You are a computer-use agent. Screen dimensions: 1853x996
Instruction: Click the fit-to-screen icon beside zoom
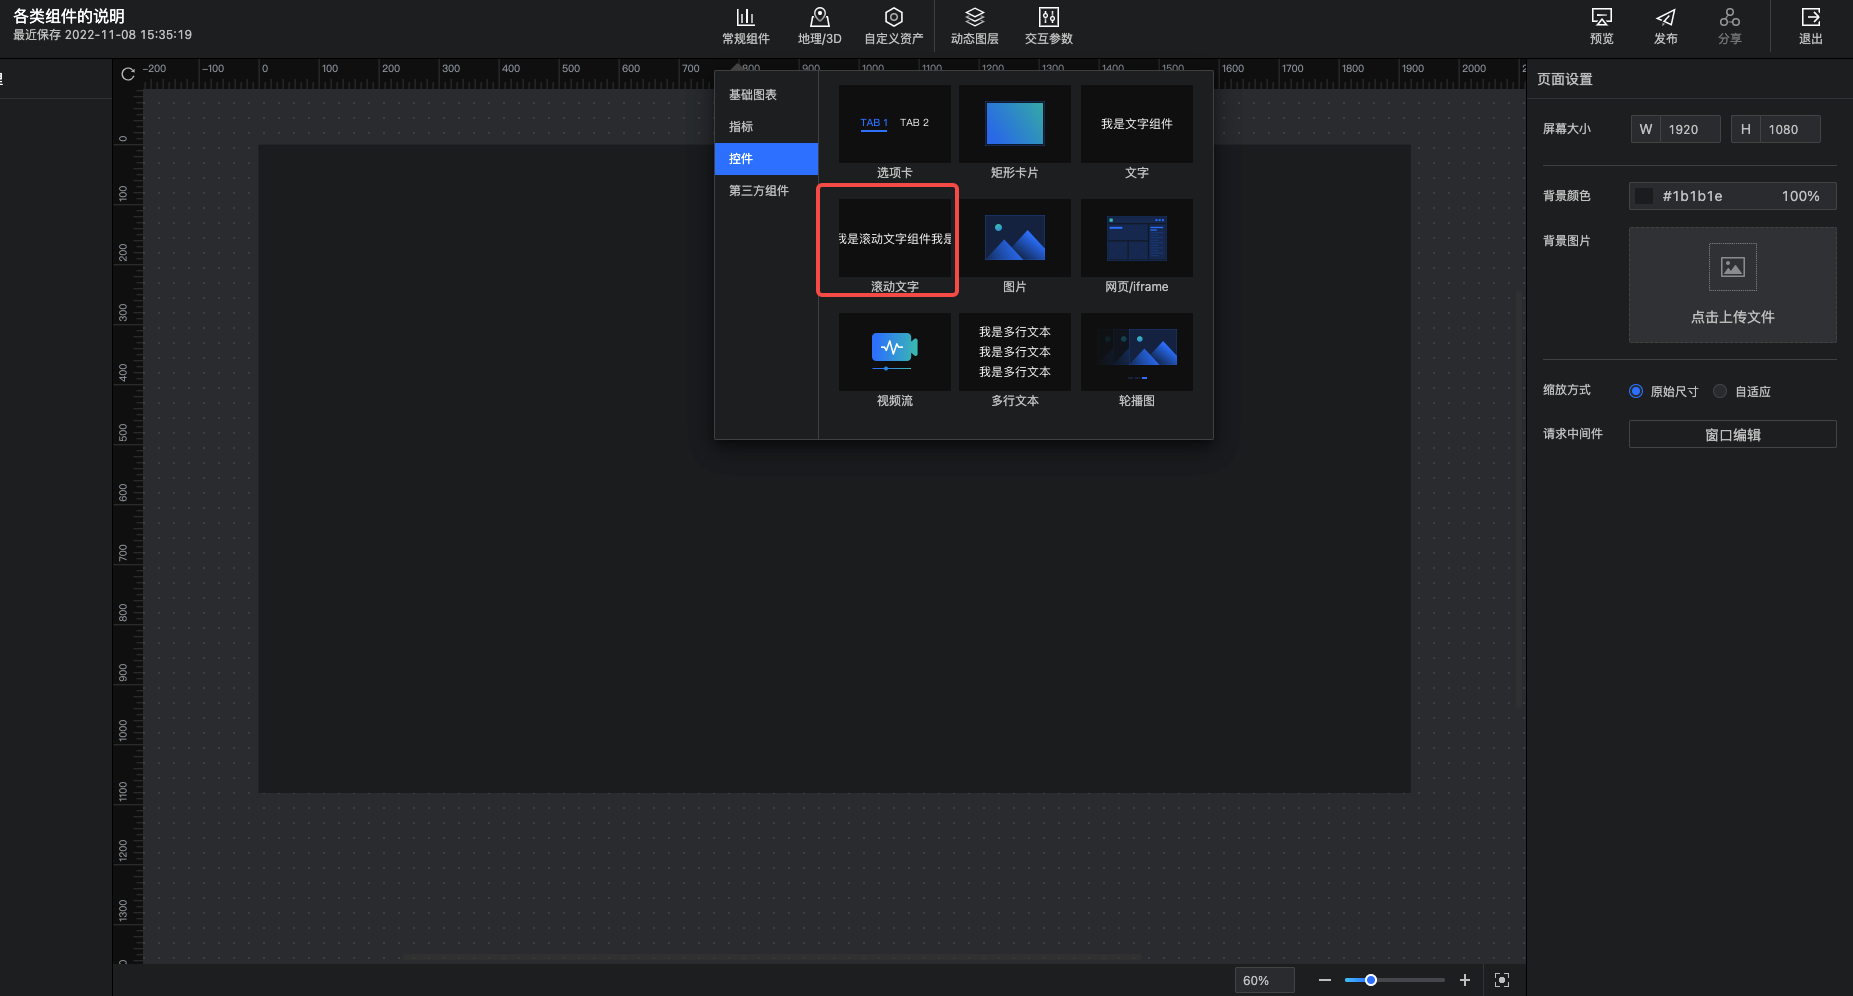1501,980
